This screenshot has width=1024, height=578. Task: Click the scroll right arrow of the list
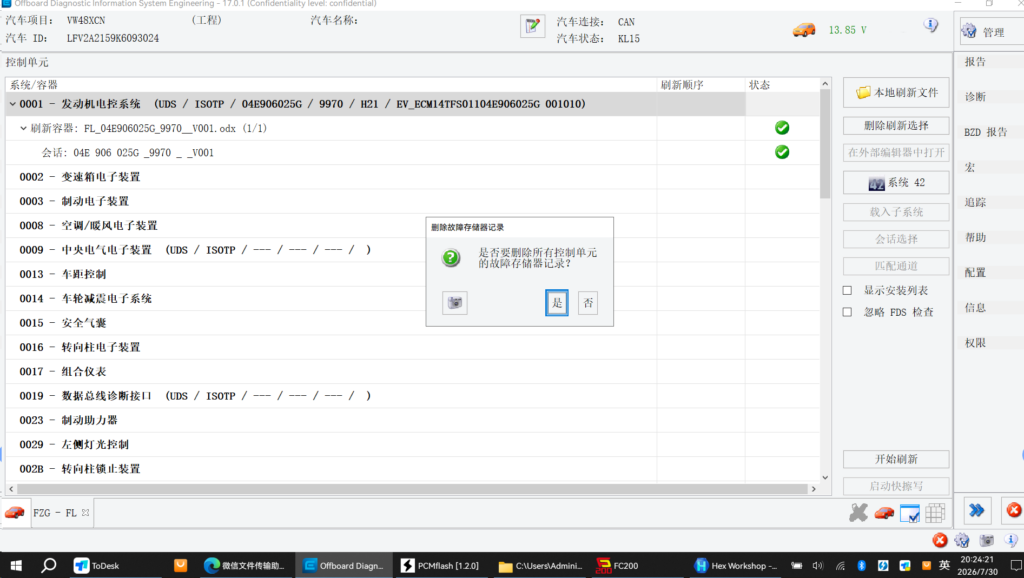[814, 489]
